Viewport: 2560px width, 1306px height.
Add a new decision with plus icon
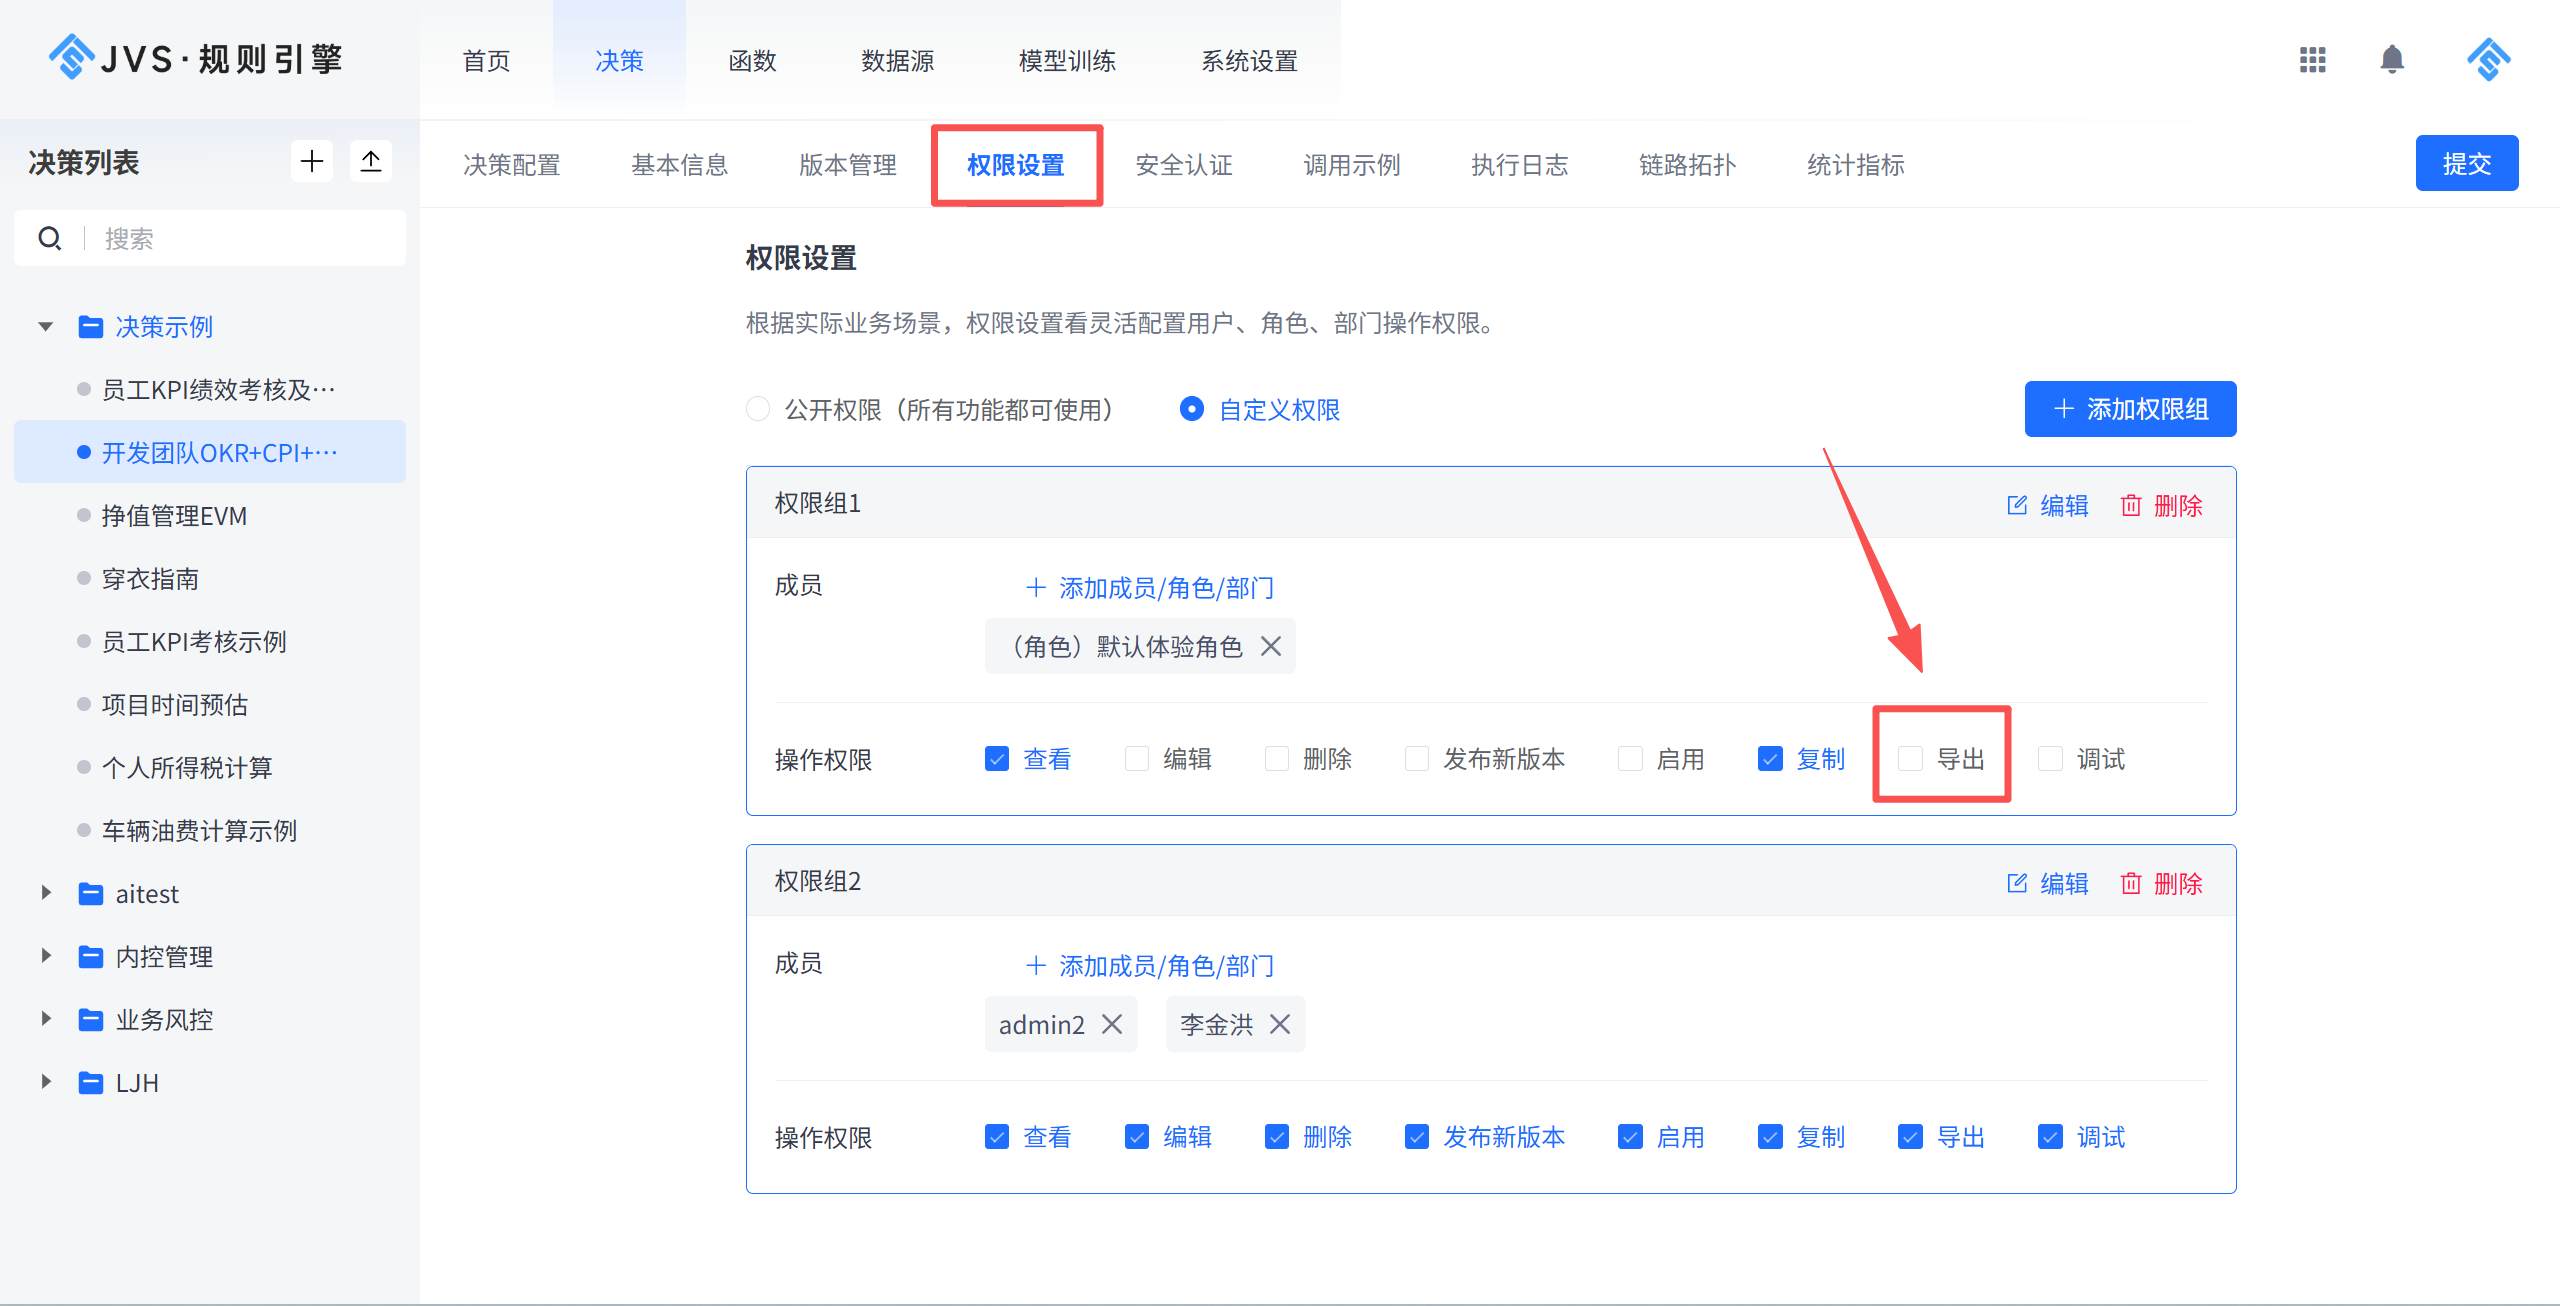coord(312,161)
